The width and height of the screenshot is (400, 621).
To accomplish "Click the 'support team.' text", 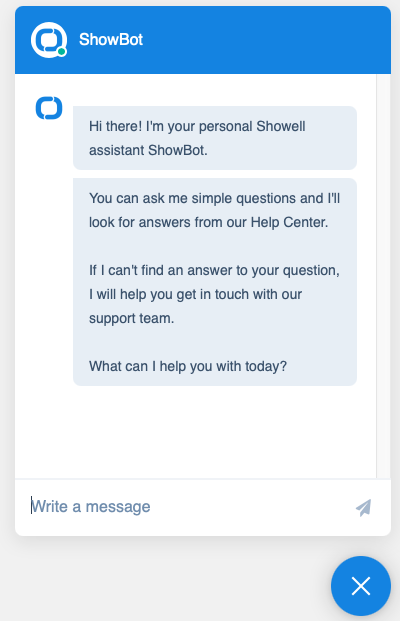I will tap(131, 318).
